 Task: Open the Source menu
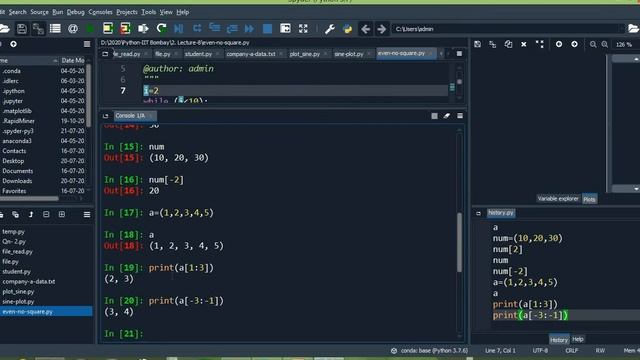click(39, 12)
